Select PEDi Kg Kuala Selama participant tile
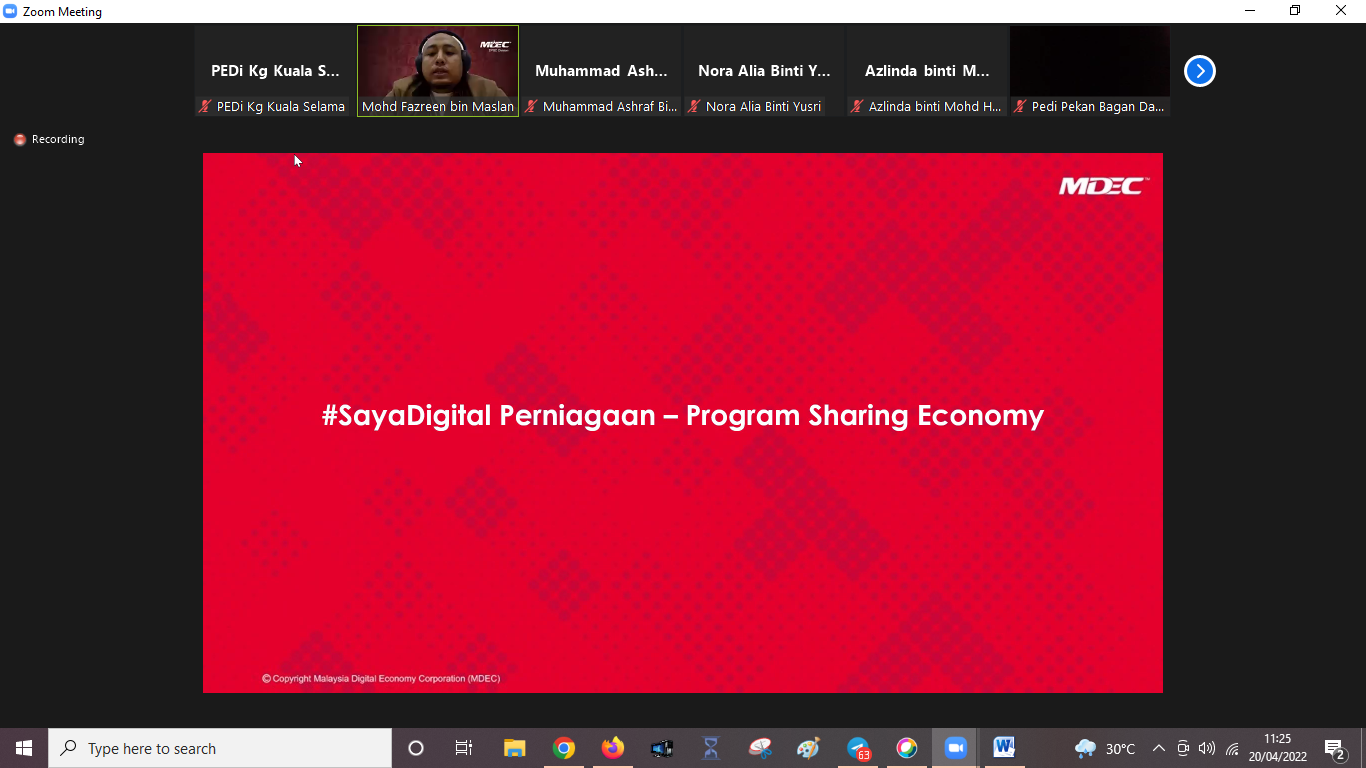 (275, 71)
